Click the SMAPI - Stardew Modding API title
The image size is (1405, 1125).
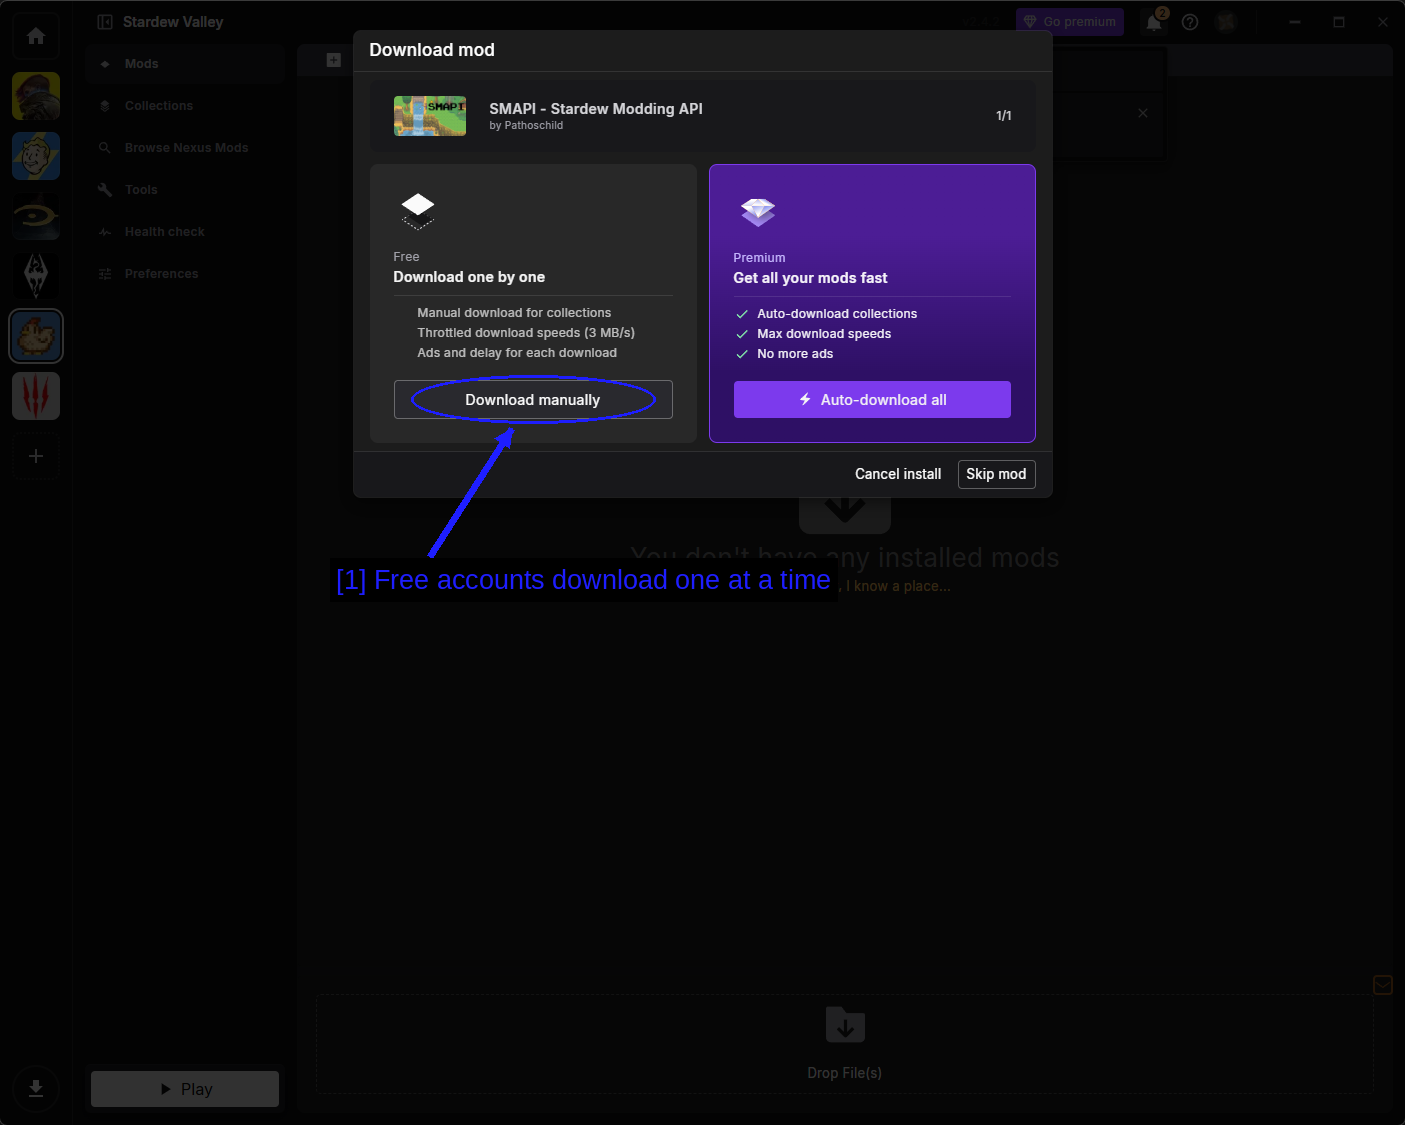point(596,109)
